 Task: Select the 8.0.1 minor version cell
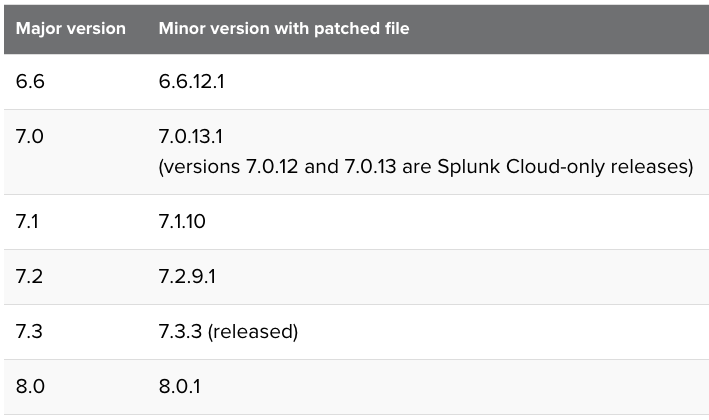180,386
